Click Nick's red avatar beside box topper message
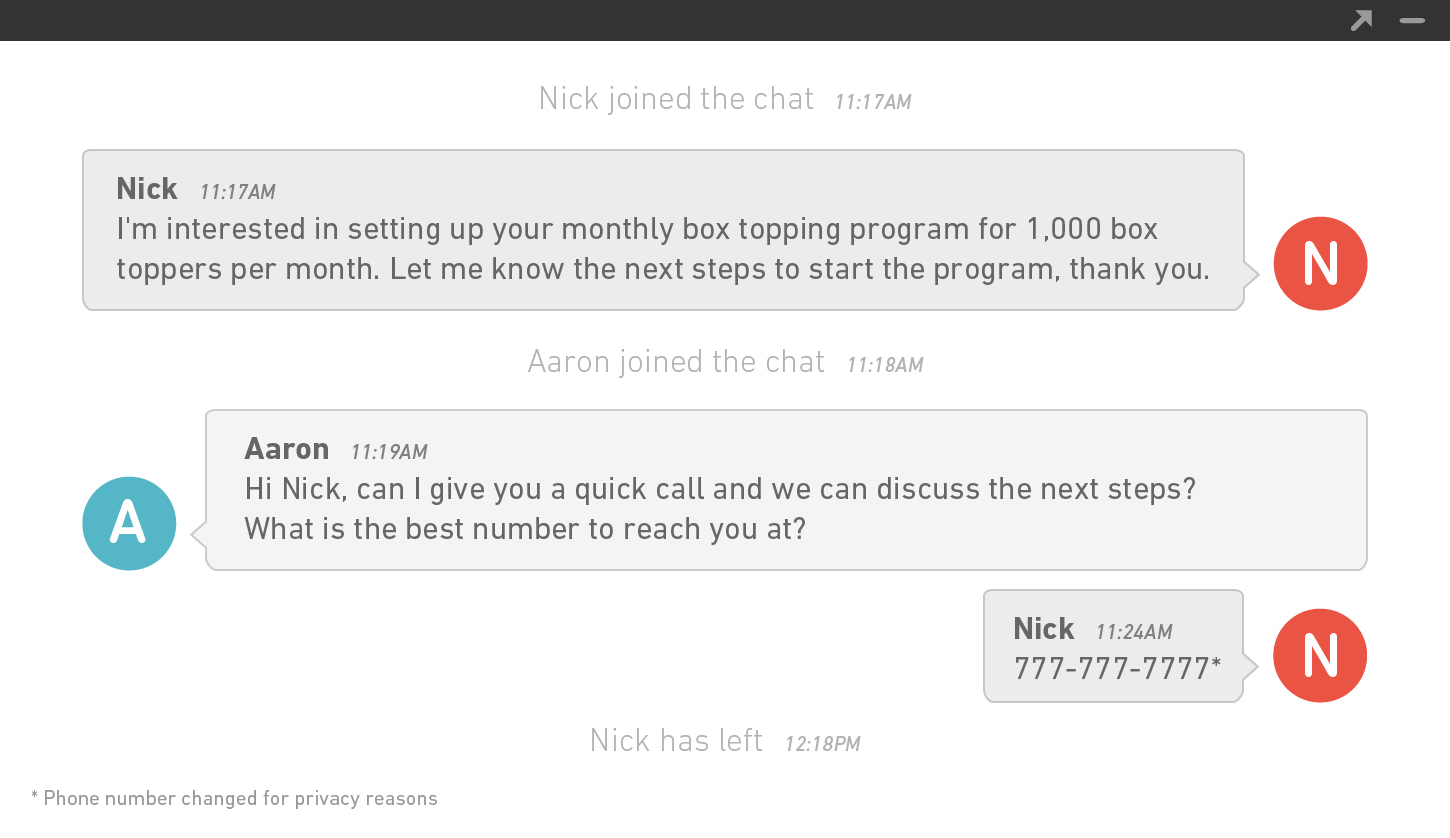The width and height of the screenshot is (1450, 838). [x=1320, y=263]
